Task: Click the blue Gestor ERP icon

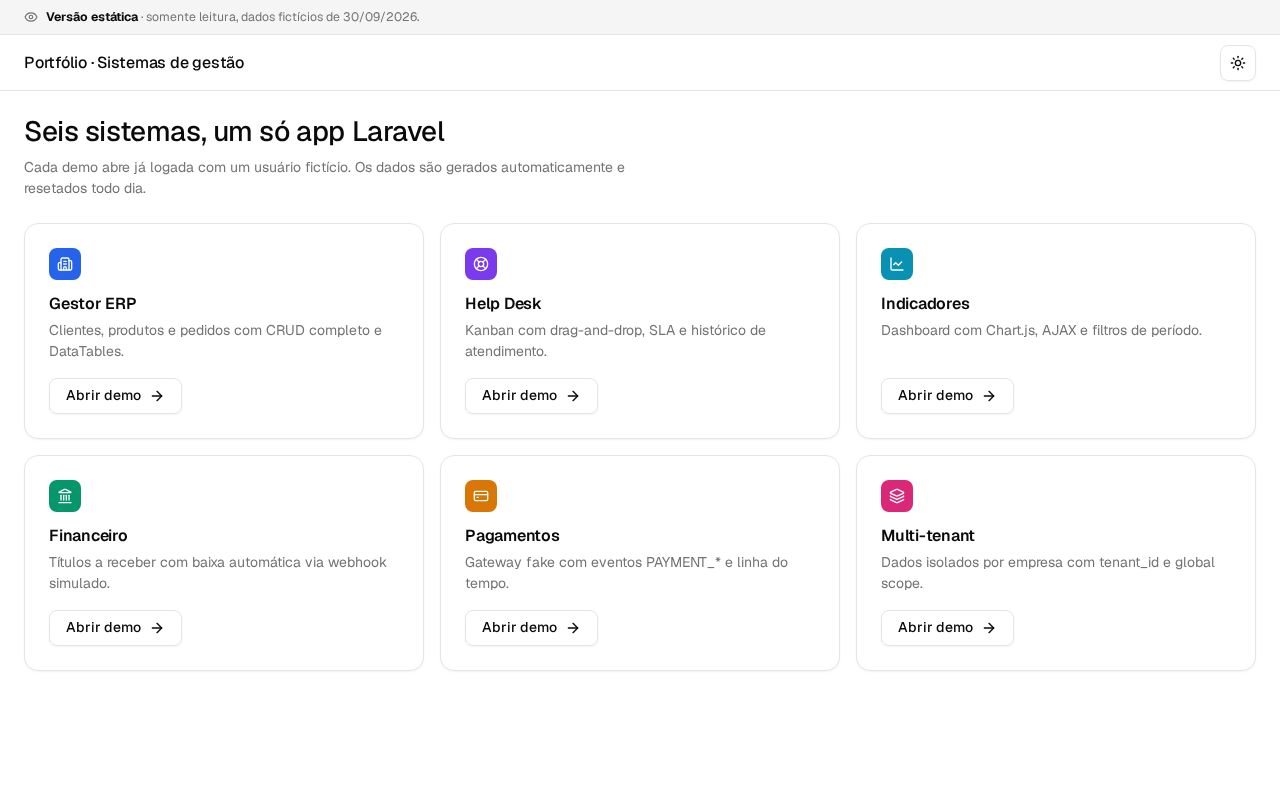Action: click(x=65, y=264)
